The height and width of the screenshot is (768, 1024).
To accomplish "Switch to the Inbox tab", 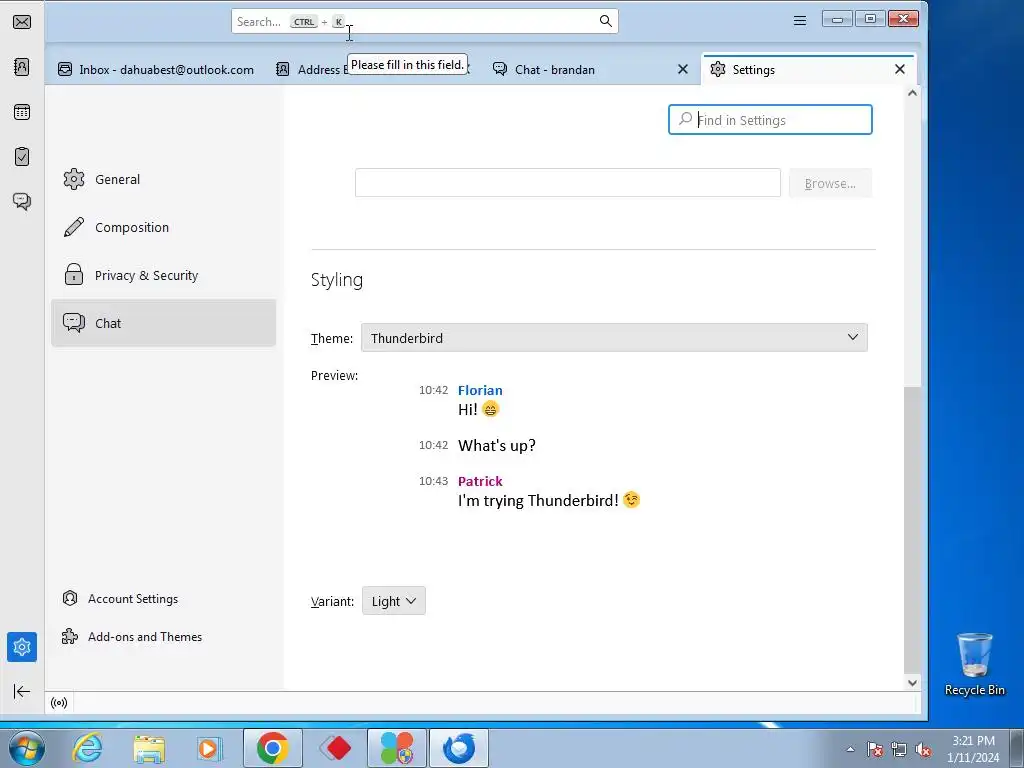I will pyautogui.click(x=156, y=70).
